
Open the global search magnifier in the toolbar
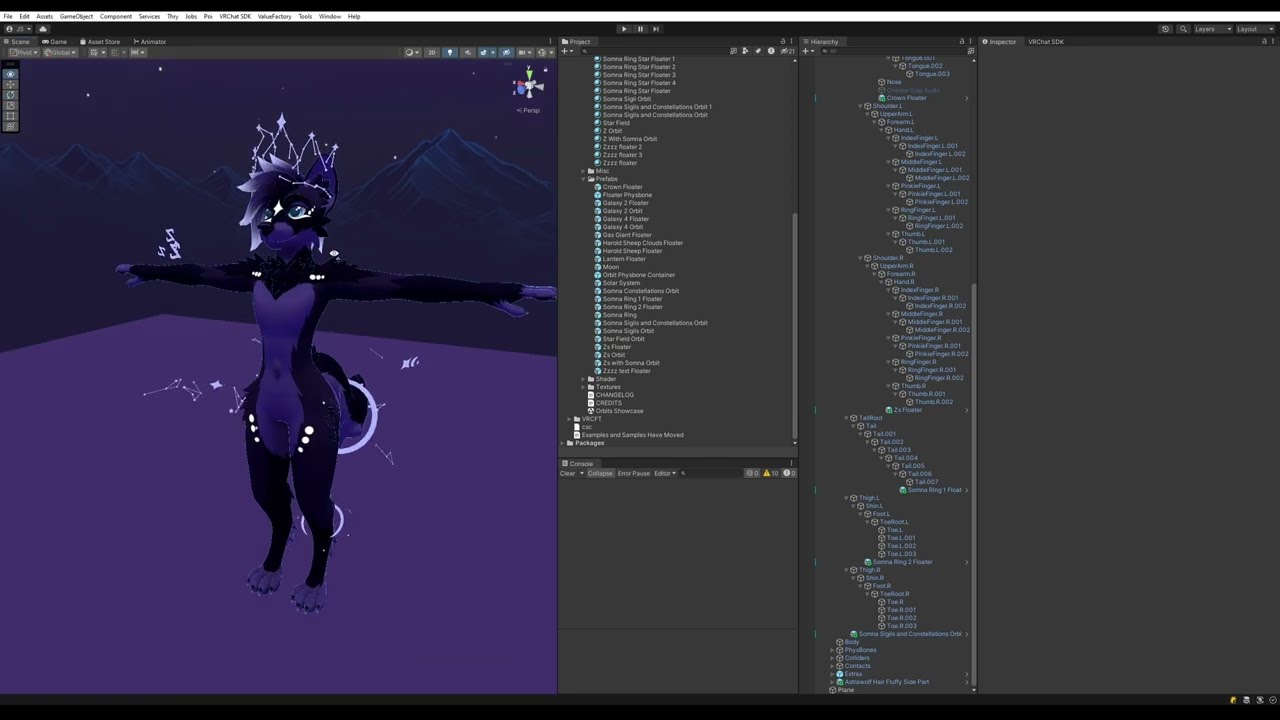click(x=1183, y=29)
